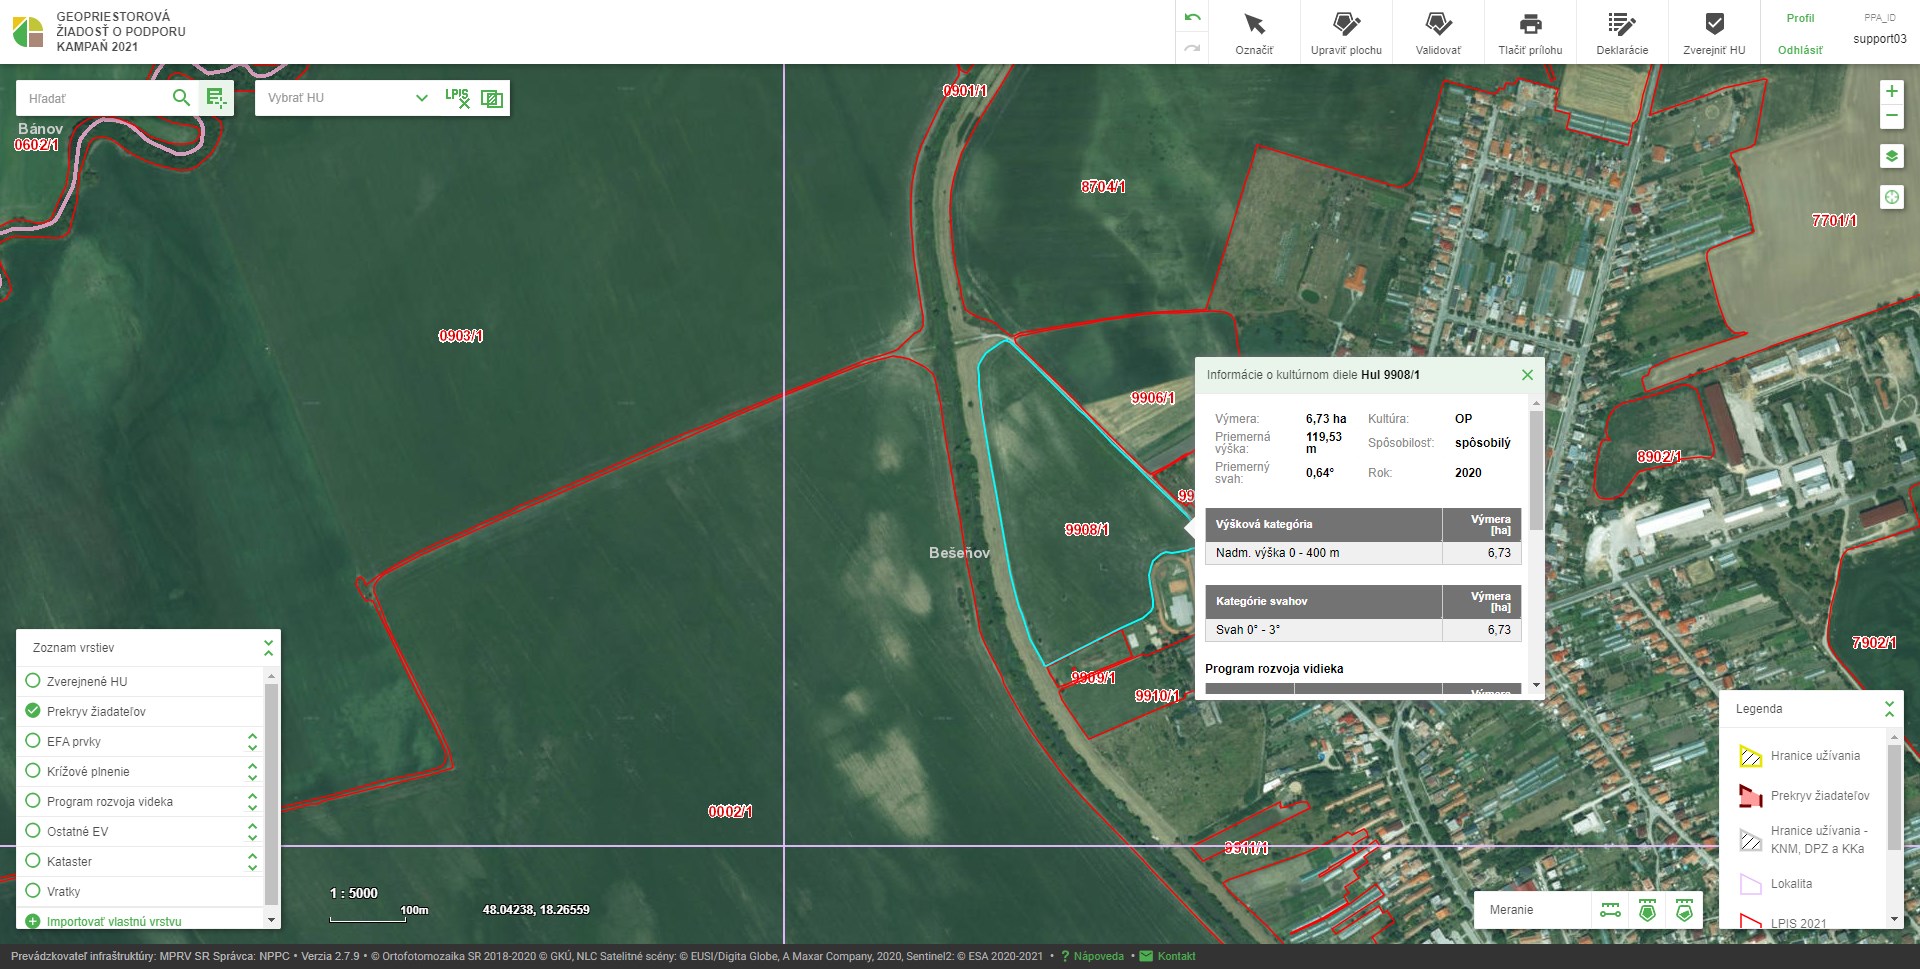Screen dimensions: 1920x969
Task: Click the layer list scroll-down arrow
Action: click(271, 920)
